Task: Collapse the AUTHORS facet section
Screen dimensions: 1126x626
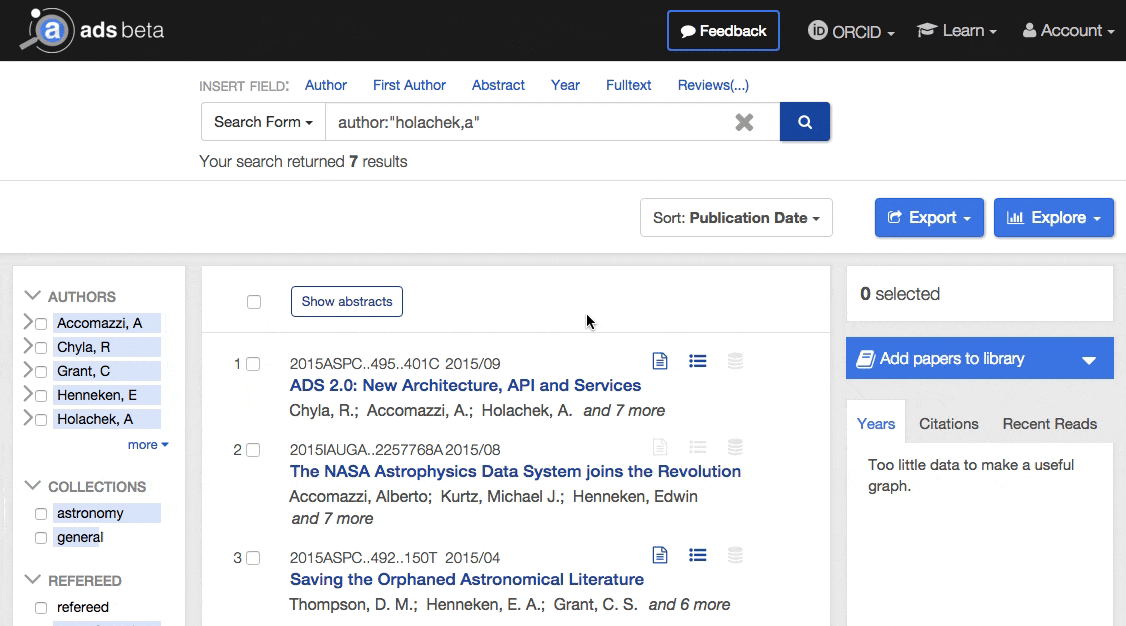Action: pyautogui.click(x=33, y=296)
